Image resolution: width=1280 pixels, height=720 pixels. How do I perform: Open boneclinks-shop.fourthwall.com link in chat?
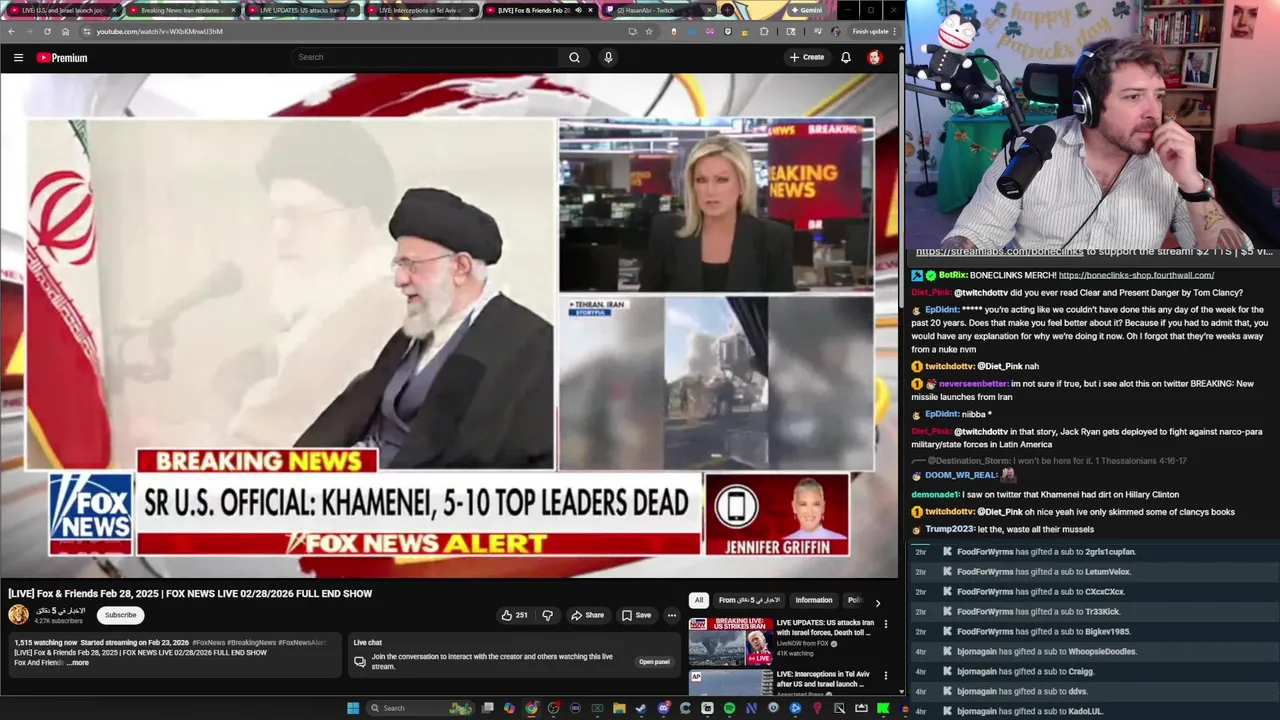point(1136,275)
